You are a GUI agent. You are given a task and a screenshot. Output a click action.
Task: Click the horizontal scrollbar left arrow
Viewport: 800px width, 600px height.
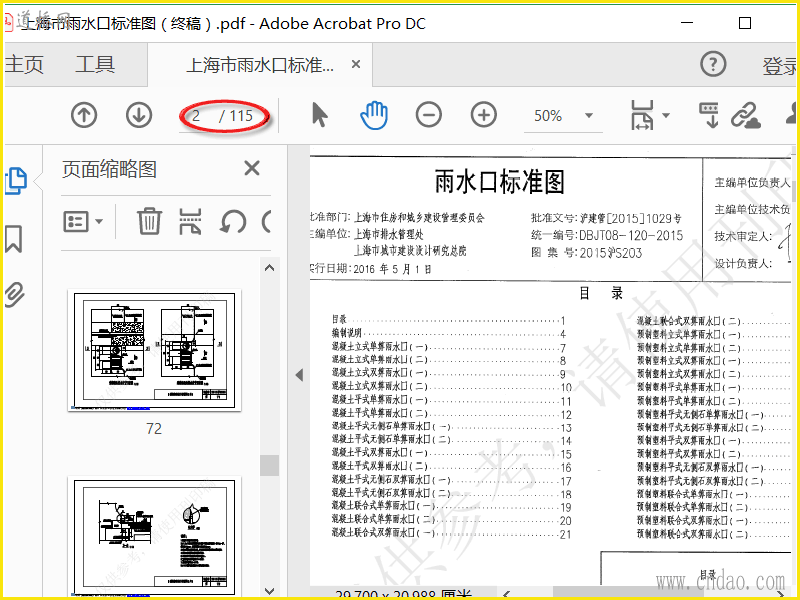507,594
